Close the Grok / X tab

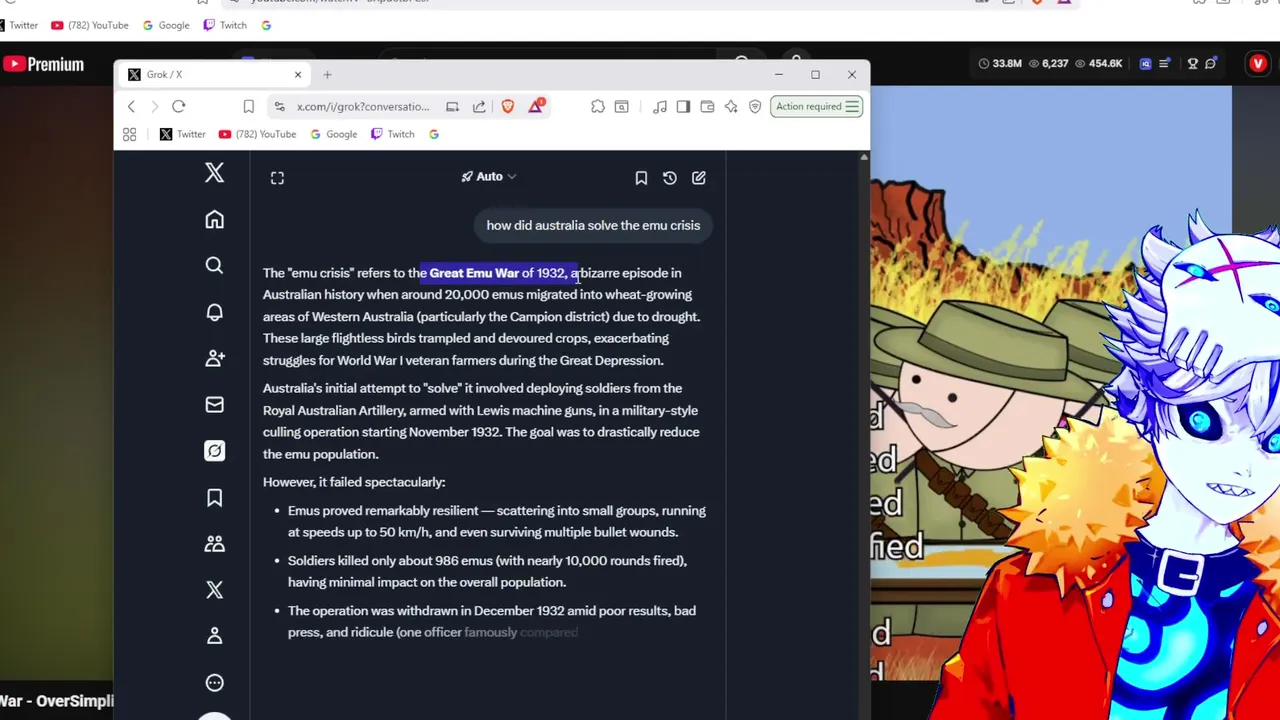(x=297, y=75)
